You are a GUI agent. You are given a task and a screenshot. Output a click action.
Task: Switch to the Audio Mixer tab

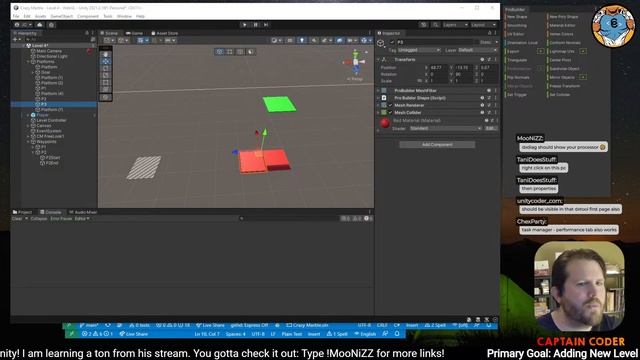pos(83,212)
